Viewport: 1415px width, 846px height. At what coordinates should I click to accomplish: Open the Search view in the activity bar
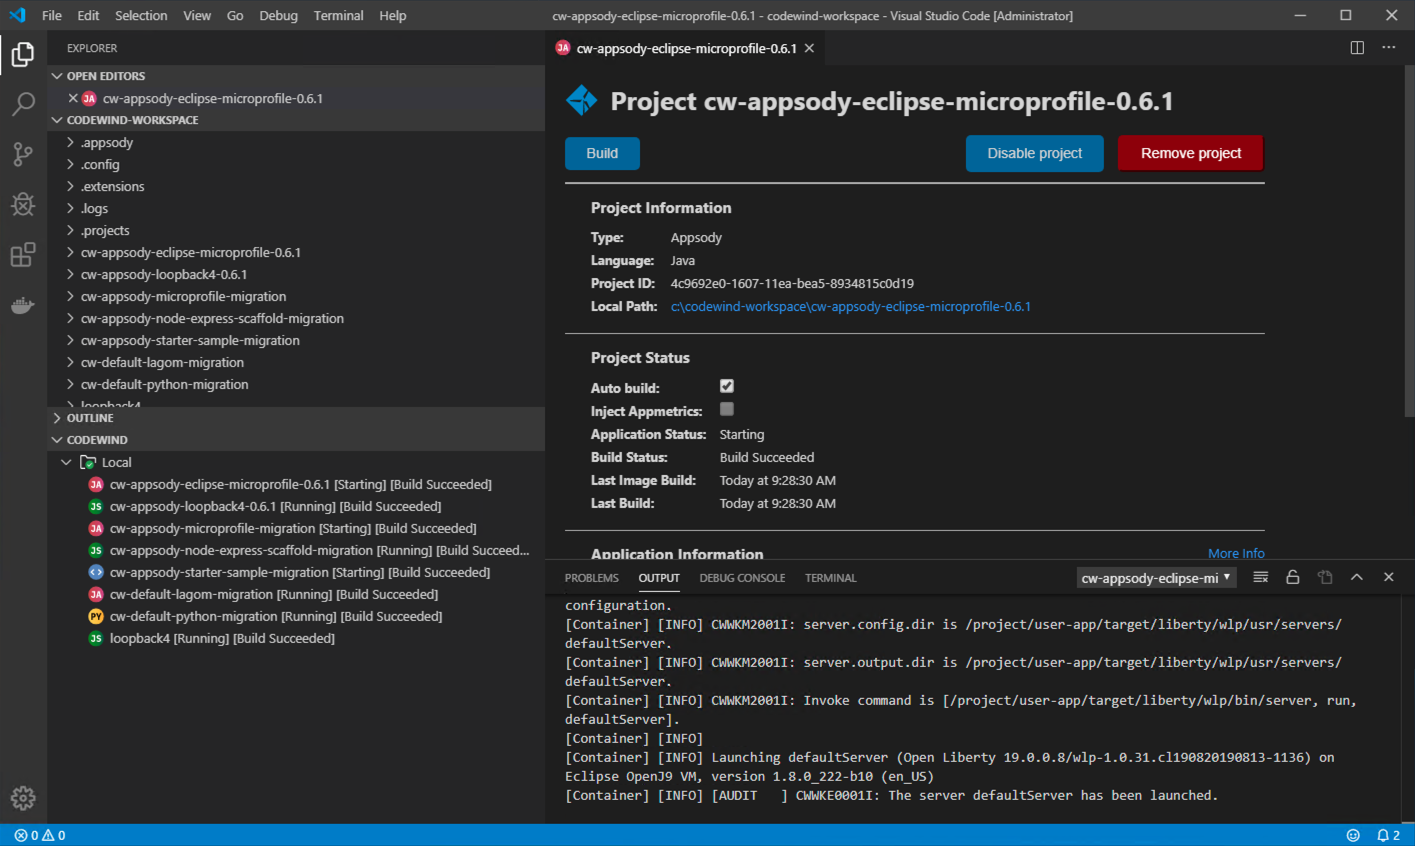click(x=23, y=104)
